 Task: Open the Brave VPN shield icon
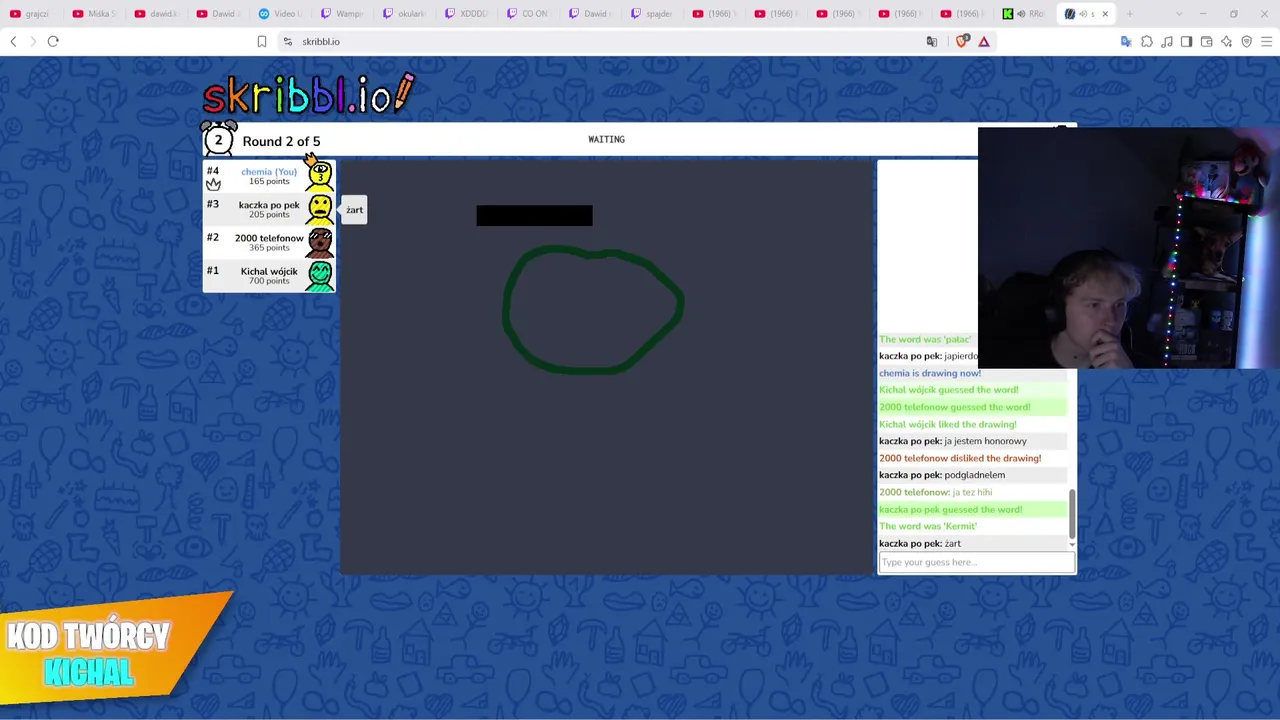click(x=1247, y=41)
